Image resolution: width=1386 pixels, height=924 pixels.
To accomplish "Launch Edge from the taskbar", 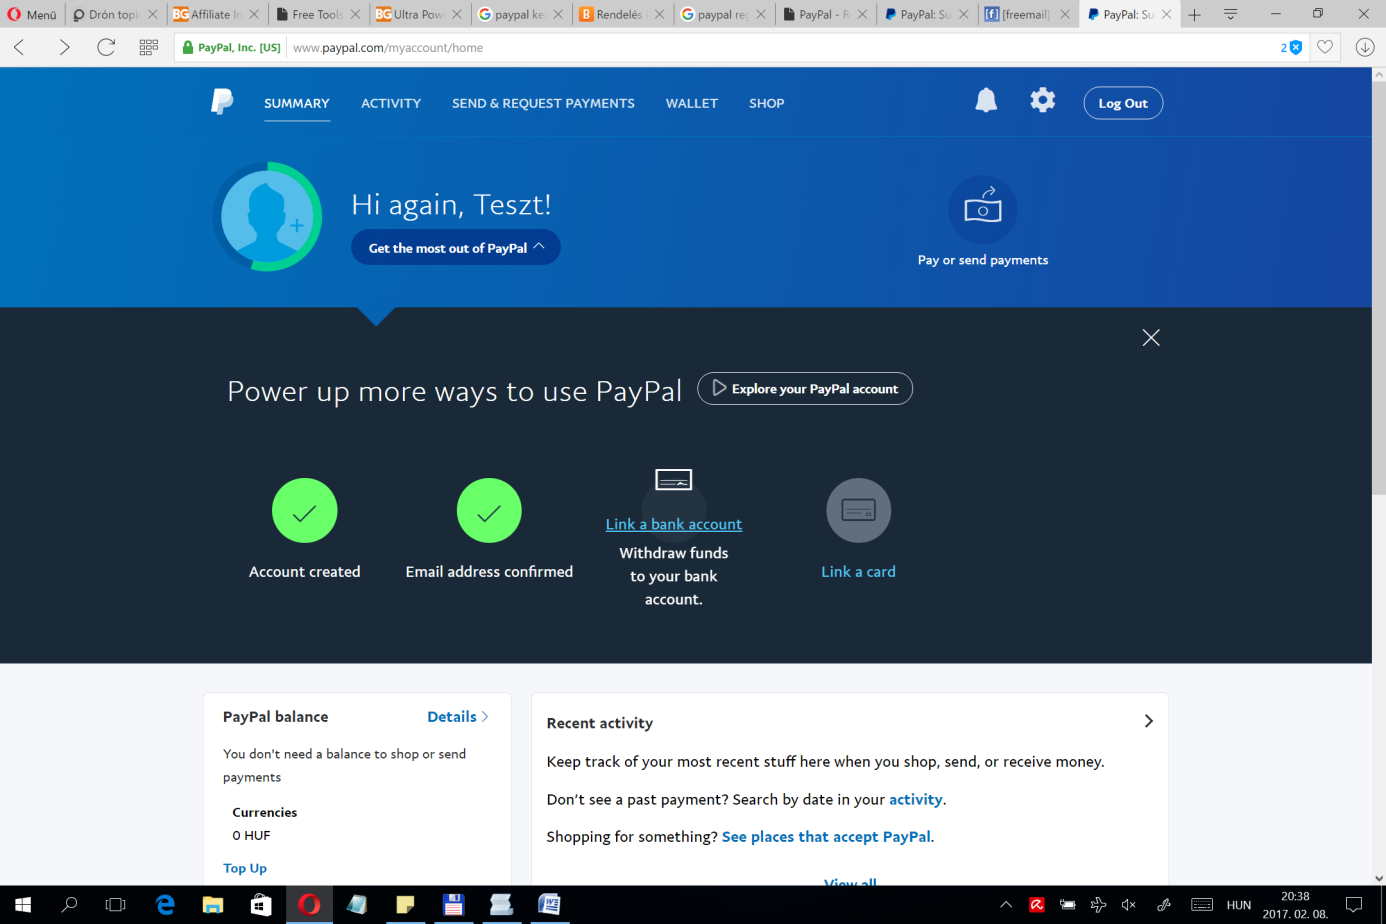I will point(165,905).
